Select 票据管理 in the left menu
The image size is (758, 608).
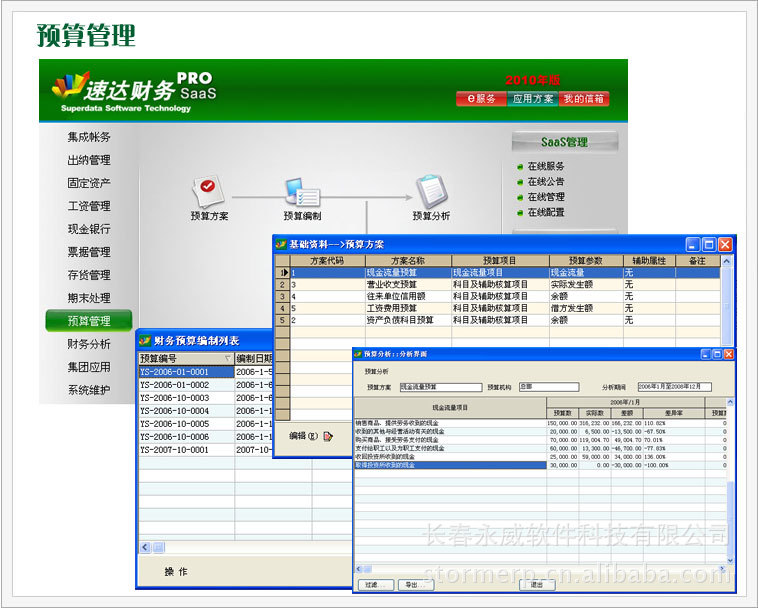(x=89, y=252)
